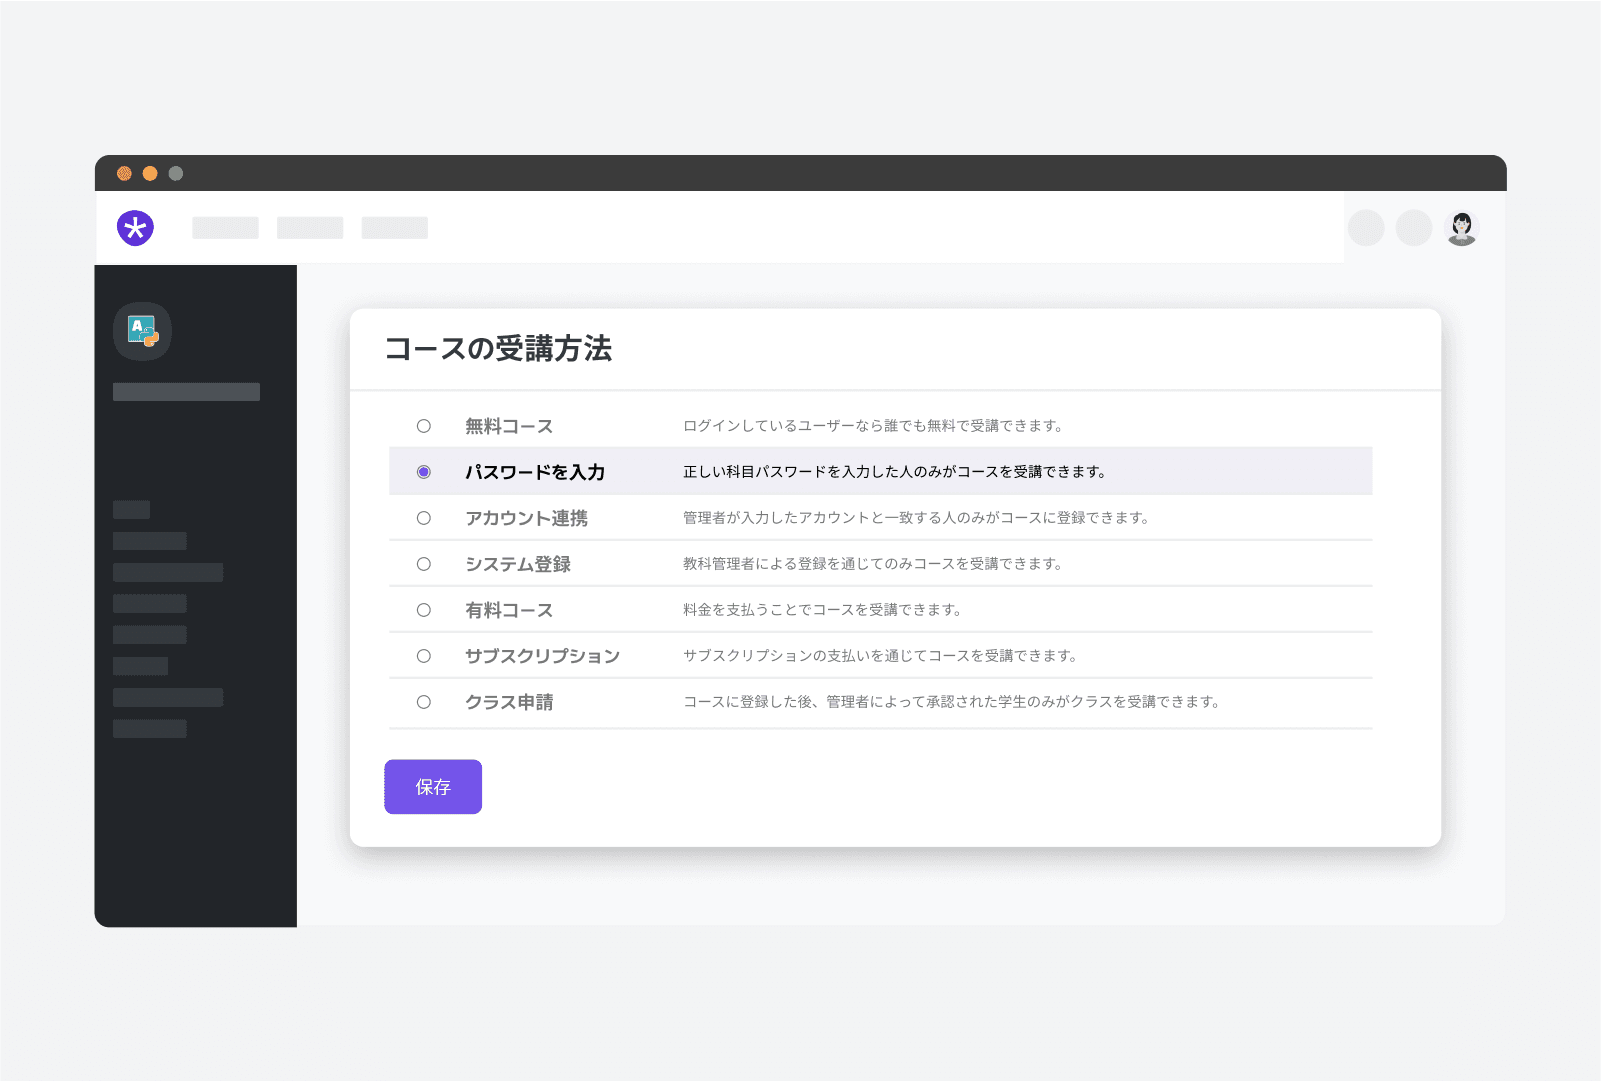Choose the アカウント連携 radio option
Screen dimensions: 1601x1081
pos(424,518)
